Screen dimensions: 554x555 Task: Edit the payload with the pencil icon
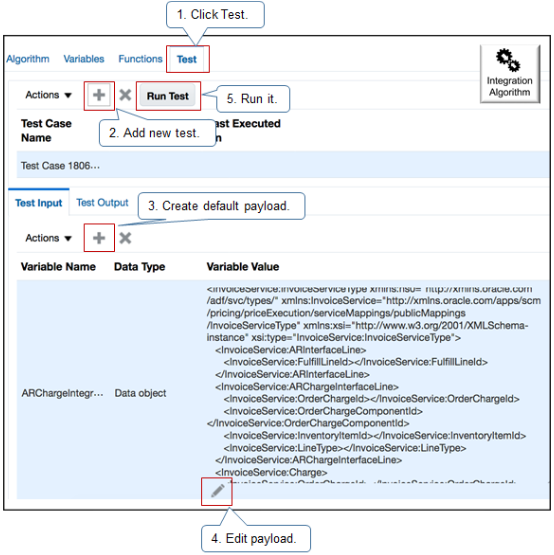pyautogui.click(x=217, y=491)
